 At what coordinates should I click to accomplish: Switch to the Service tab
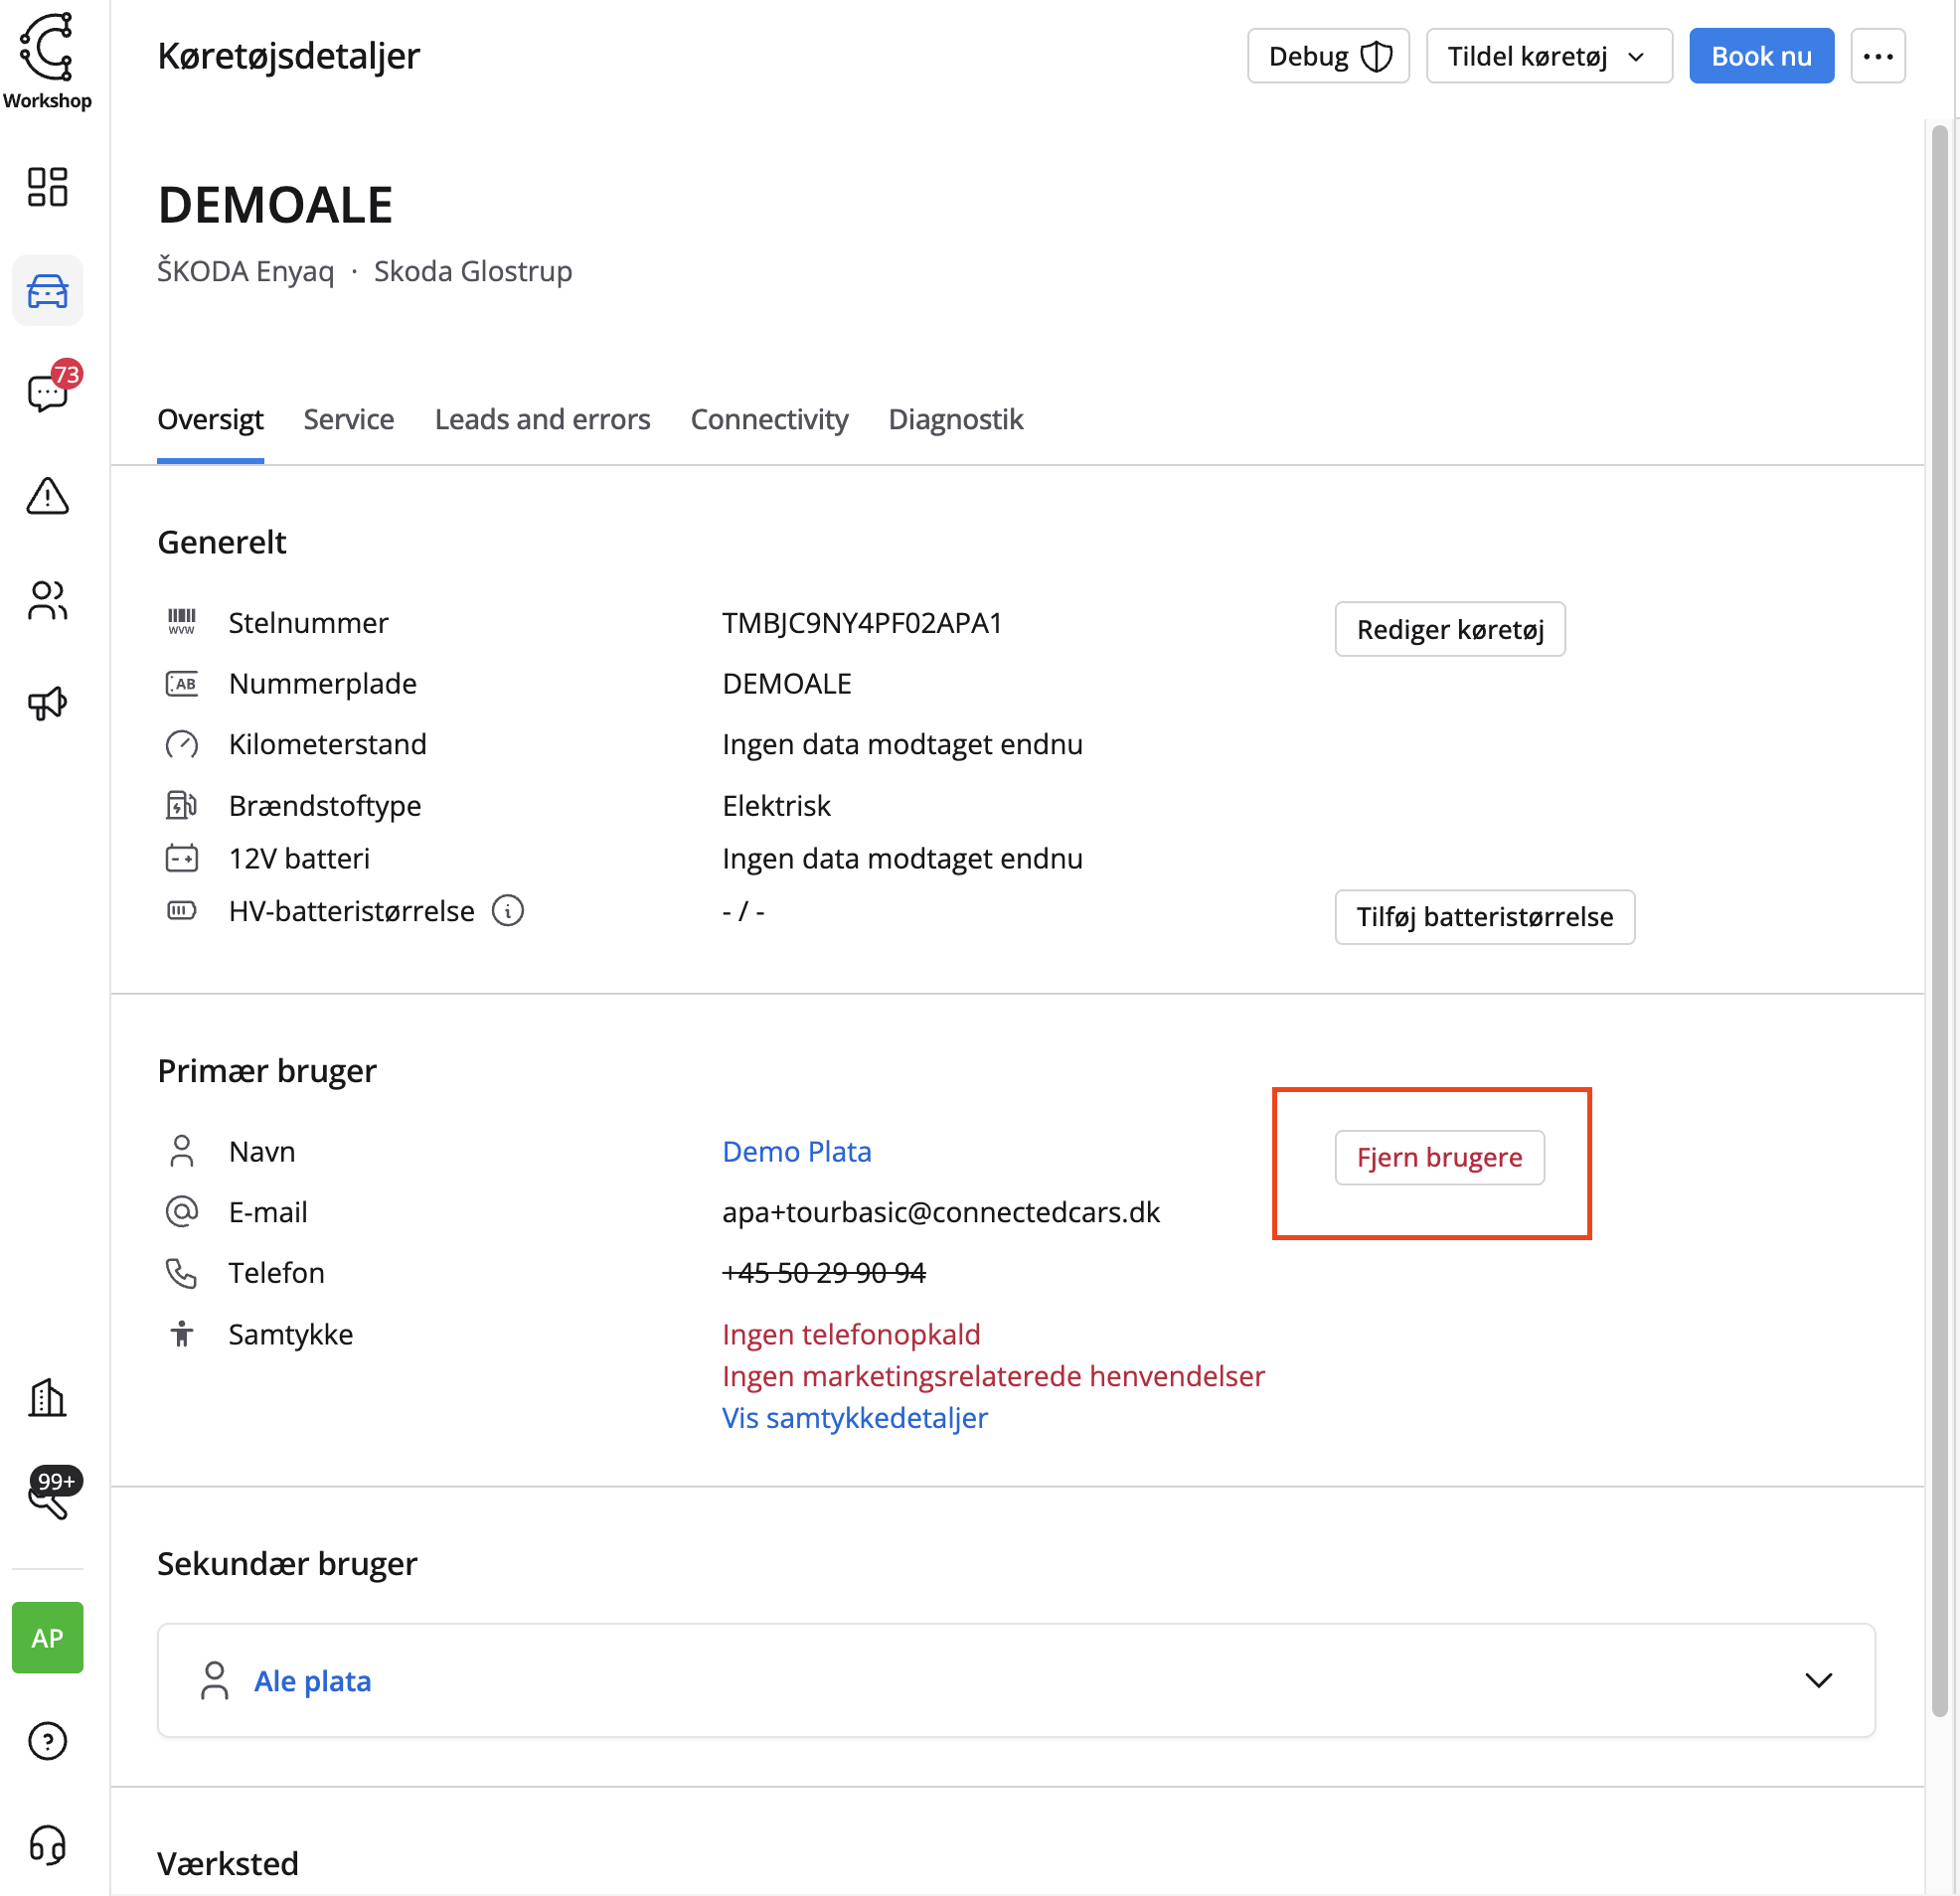[348, 419]
